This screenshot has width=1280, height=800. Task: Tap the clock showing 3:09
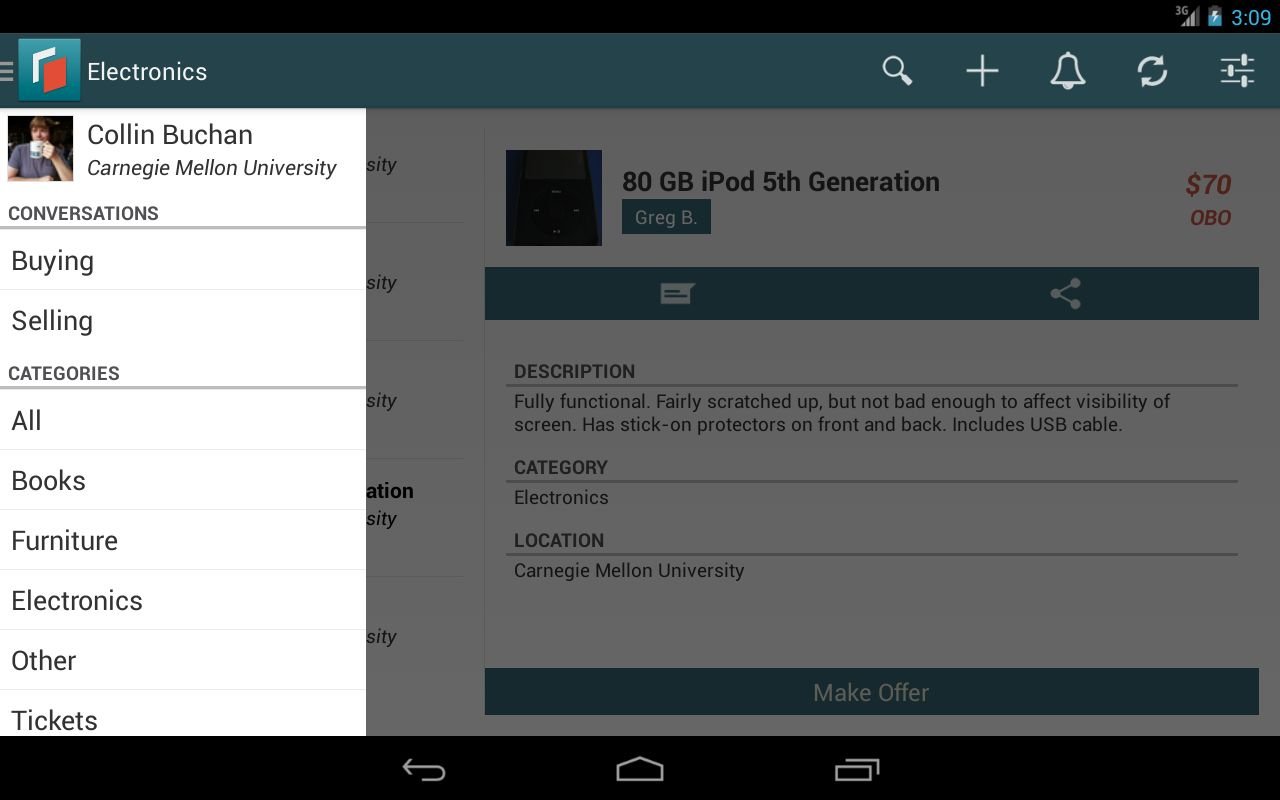pos(1251,17)
